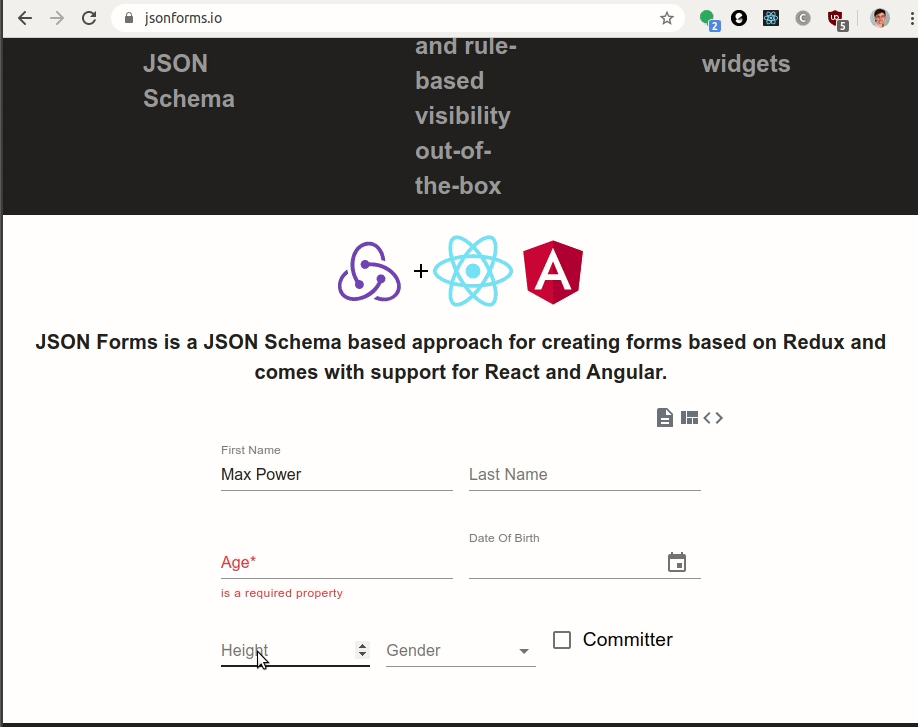Click the address bar showing jsonforms.io

(x=398, y=18)
